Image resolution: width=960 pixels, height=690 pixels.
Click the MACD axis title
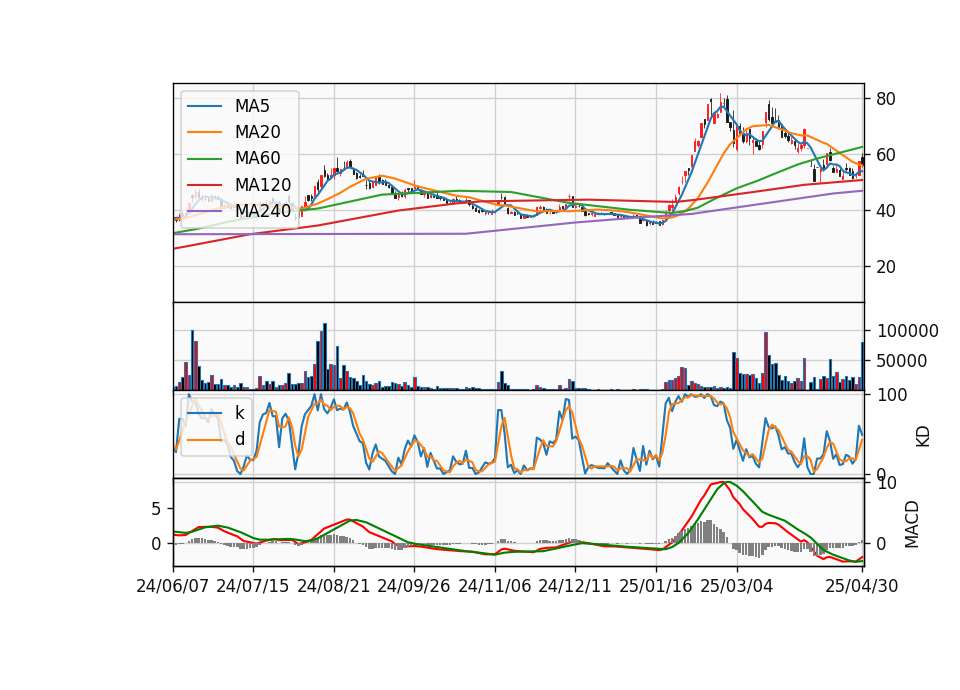[912, 524]
